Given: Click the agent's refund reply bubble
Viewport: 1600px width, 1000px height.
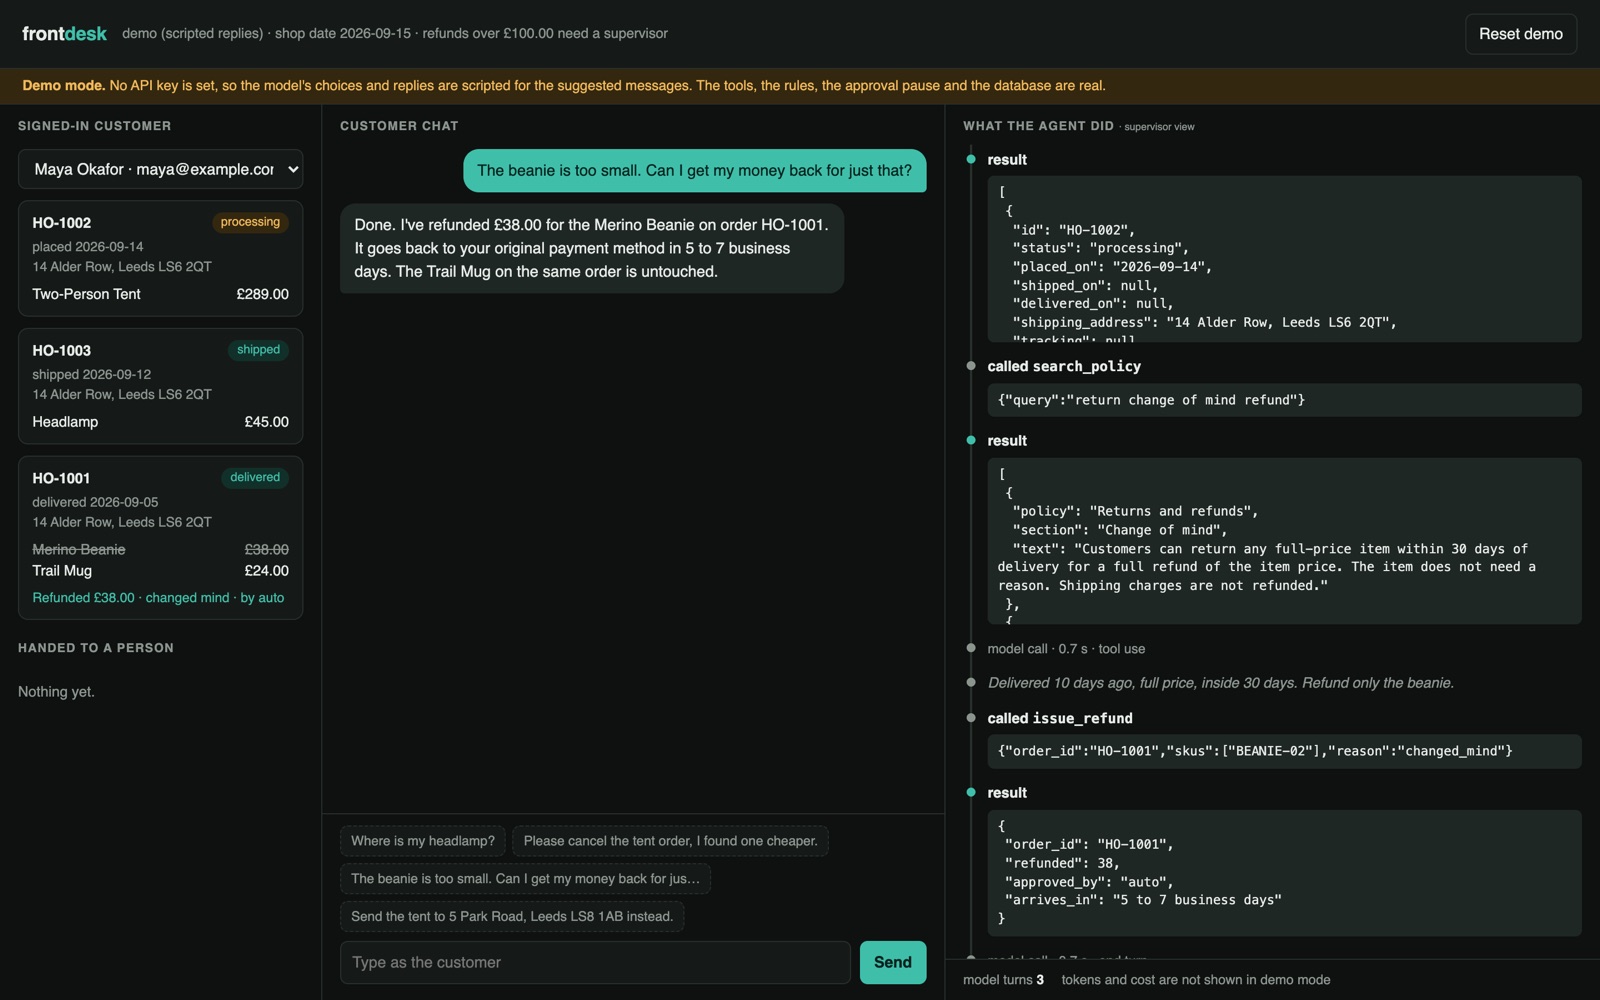Looking at the screenshot, I should pyautogui.click(x=591, y=248).
